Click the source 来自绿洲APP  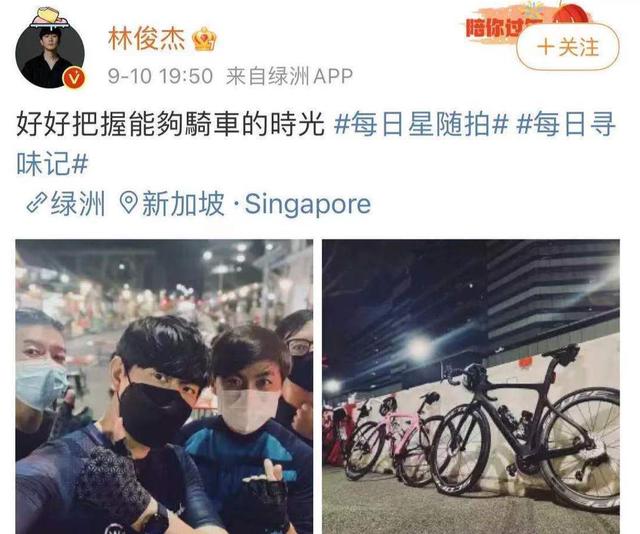(289, 76)
